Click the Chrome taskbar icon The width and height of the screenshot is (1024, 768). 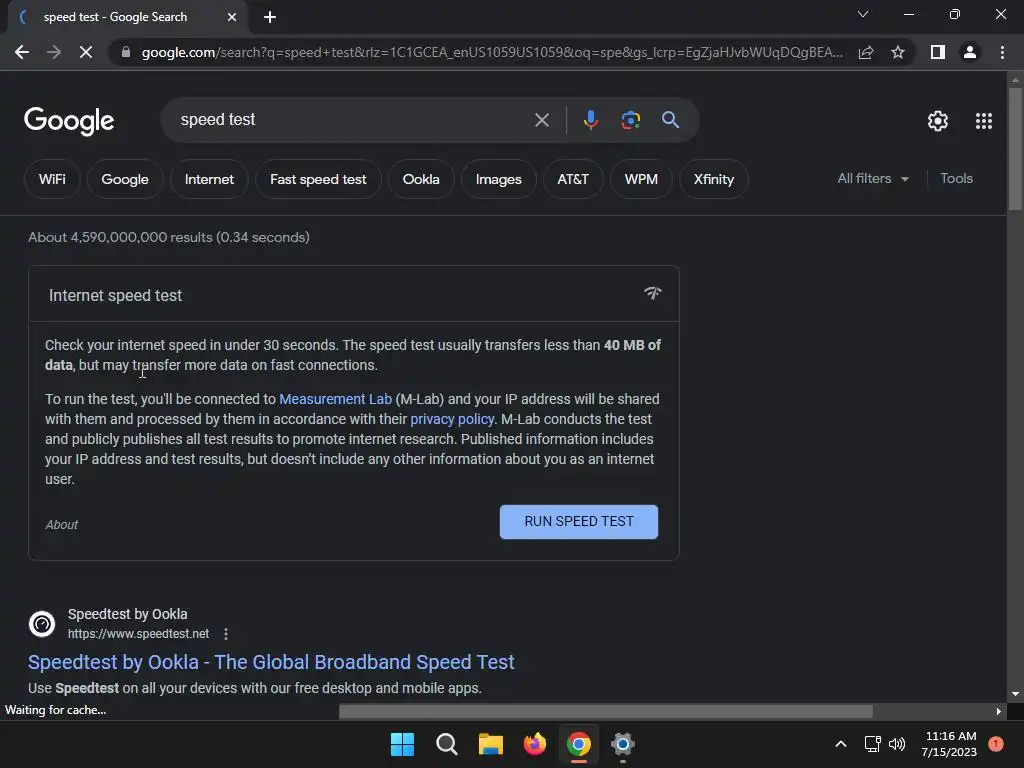579,744
